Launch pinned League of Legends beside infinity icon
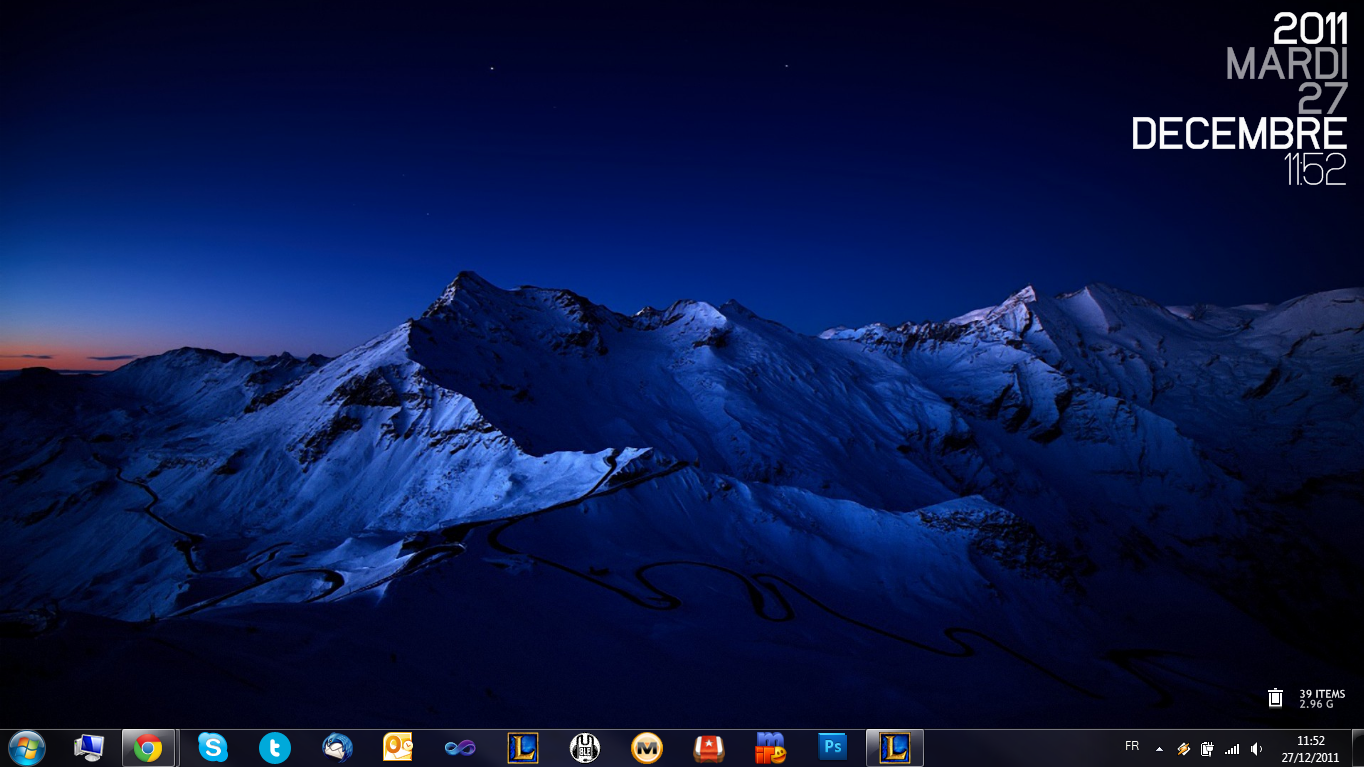Image resolution: width=1364 pixels, height=767 pixels. [522, 748]
